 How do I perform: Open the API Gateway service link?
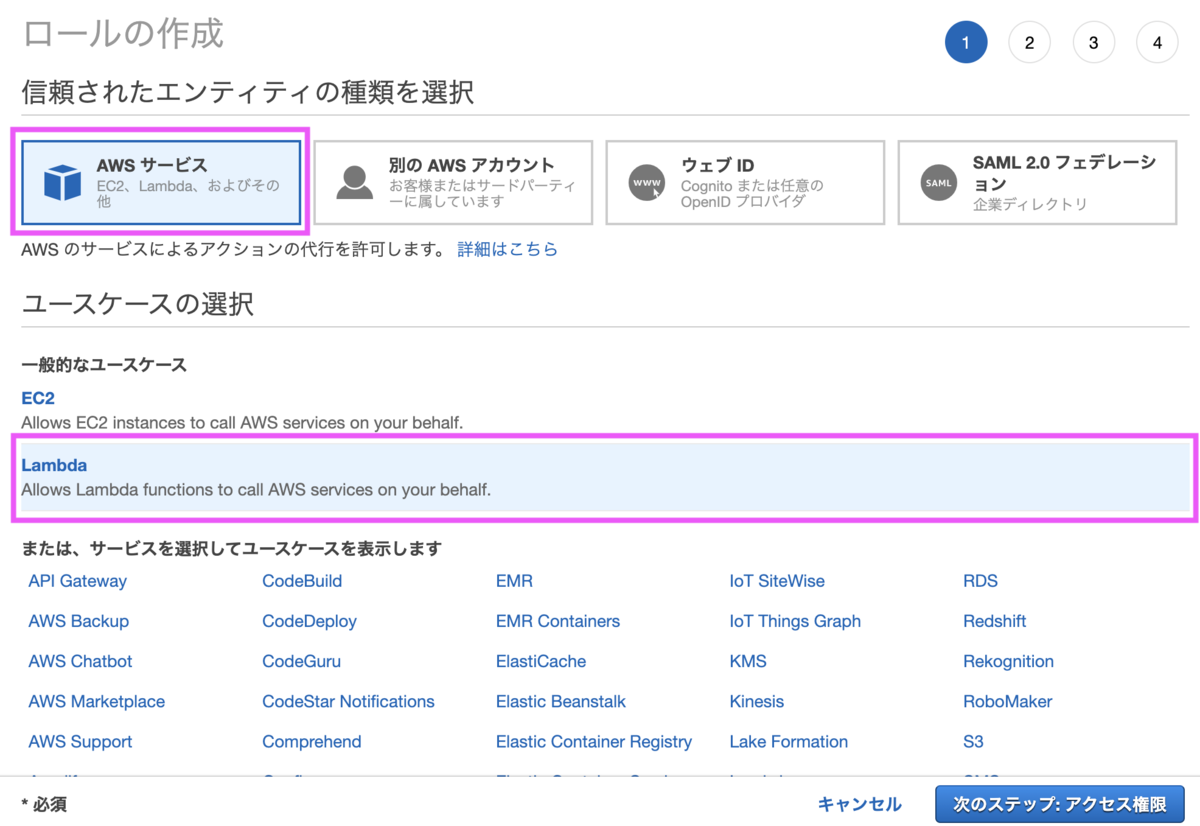click(78, 581)
